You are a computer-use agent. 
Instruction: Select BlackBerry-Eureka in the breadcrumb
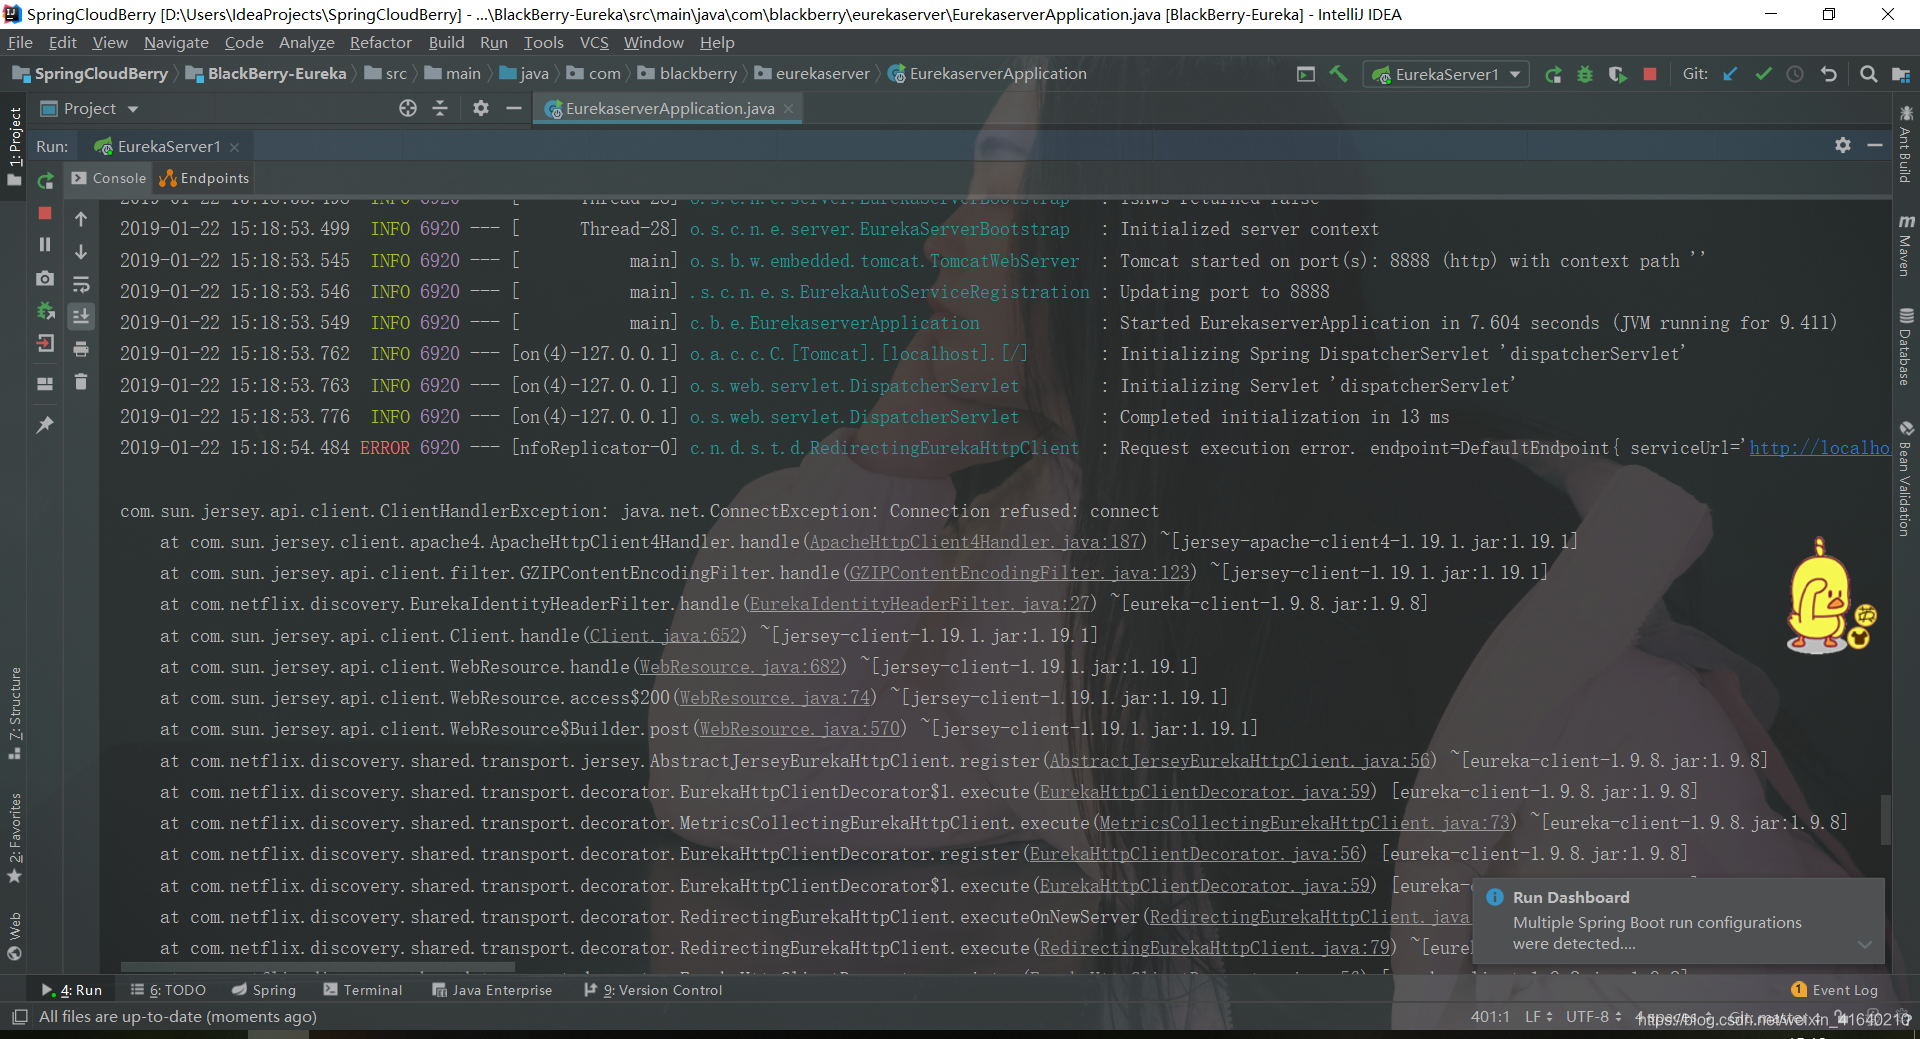pyautogui.click(x=266, y=74)
